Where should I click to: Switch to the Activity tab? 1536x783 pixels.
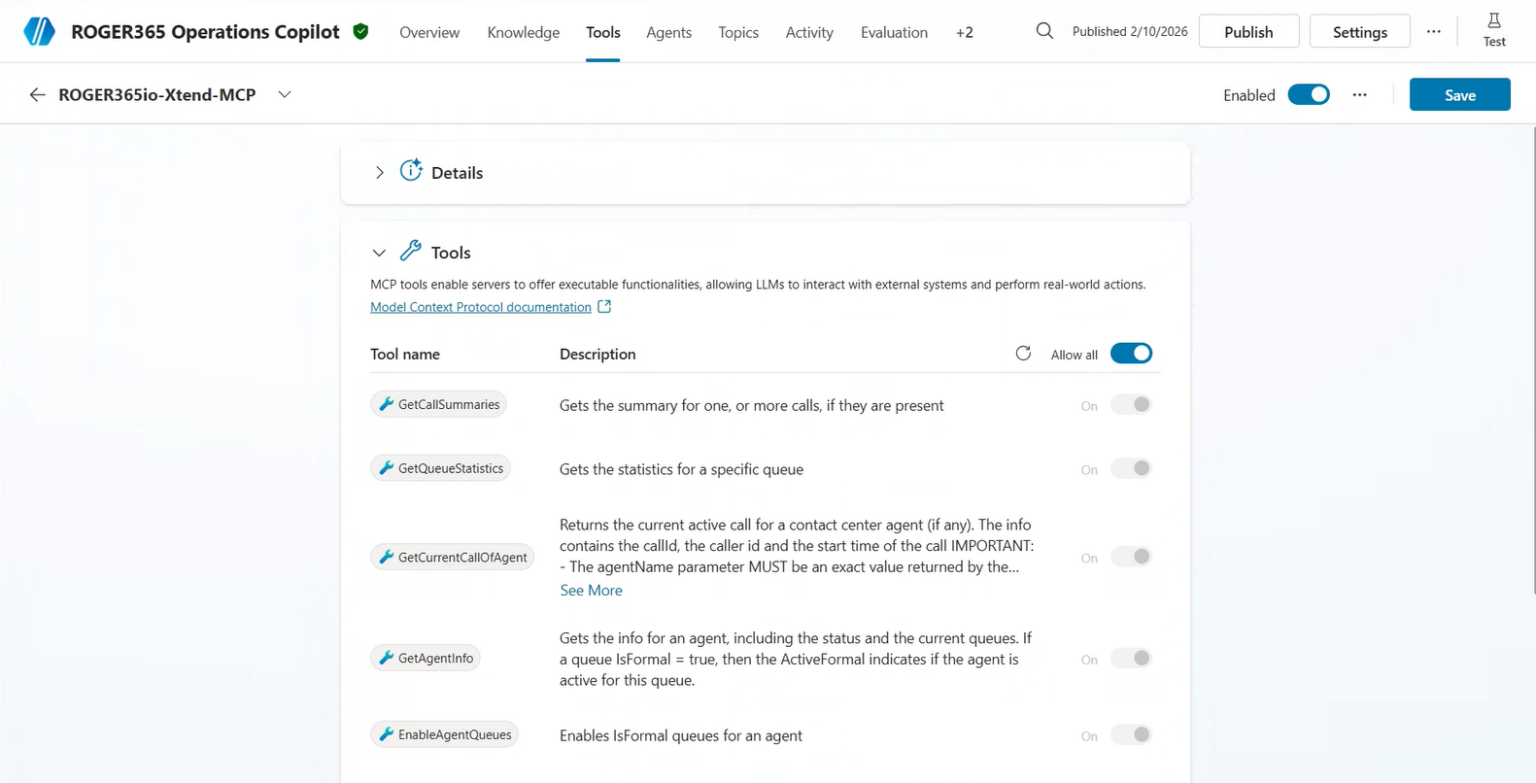pos(809,32)
